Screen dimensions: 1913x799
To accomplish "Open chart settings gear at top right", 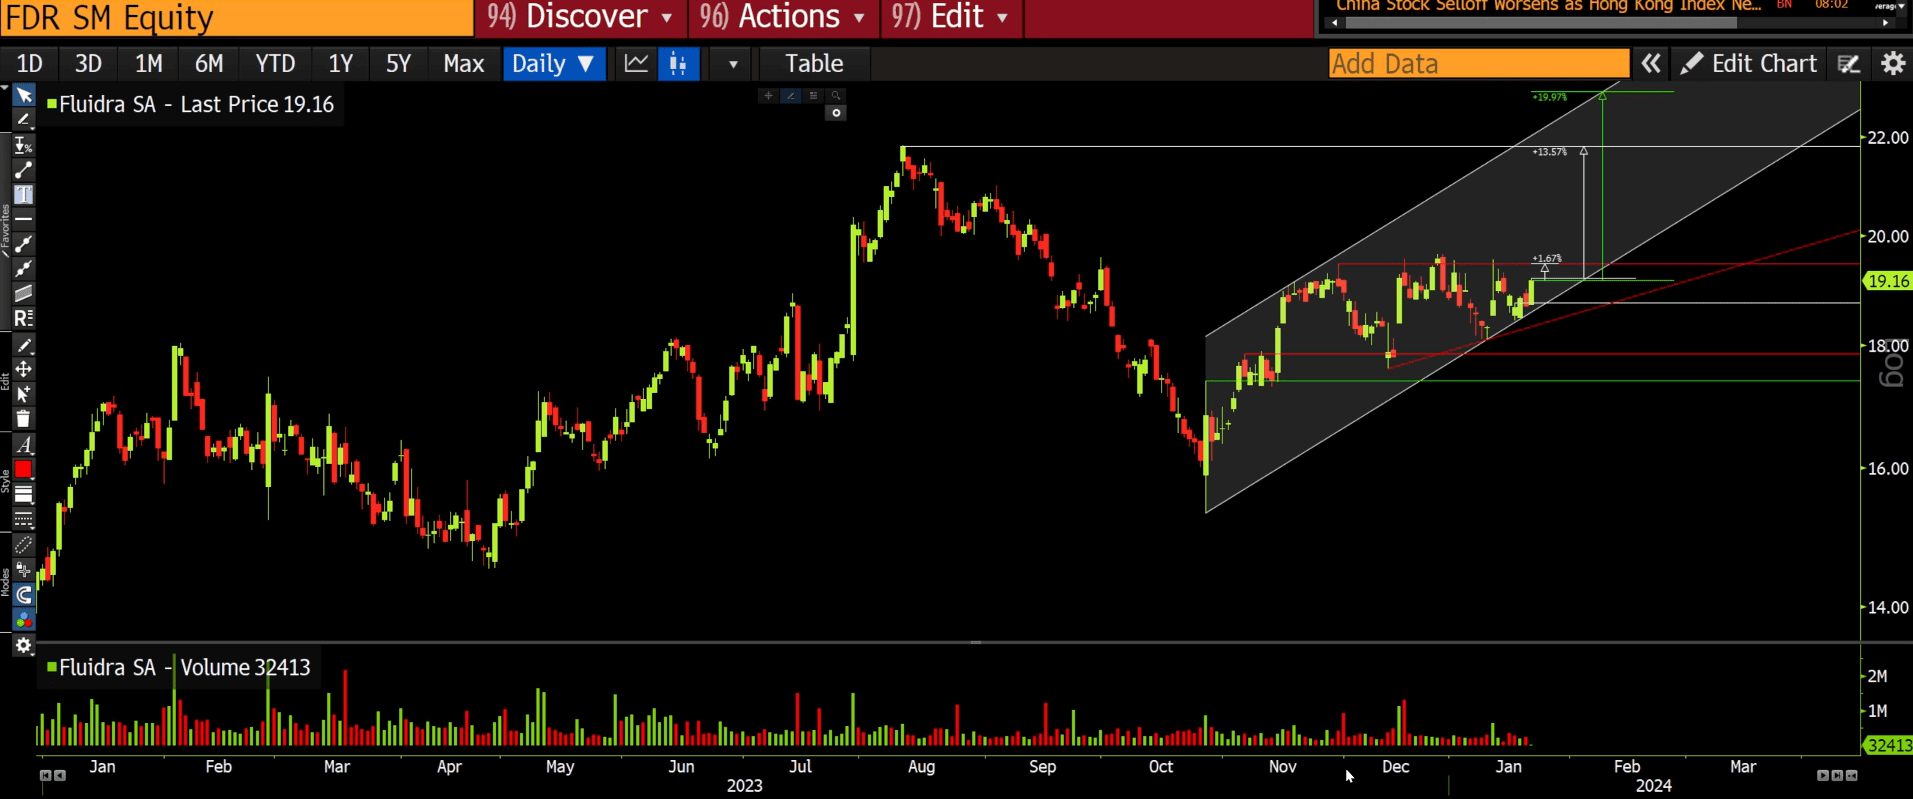I will tap(1893, 64).
